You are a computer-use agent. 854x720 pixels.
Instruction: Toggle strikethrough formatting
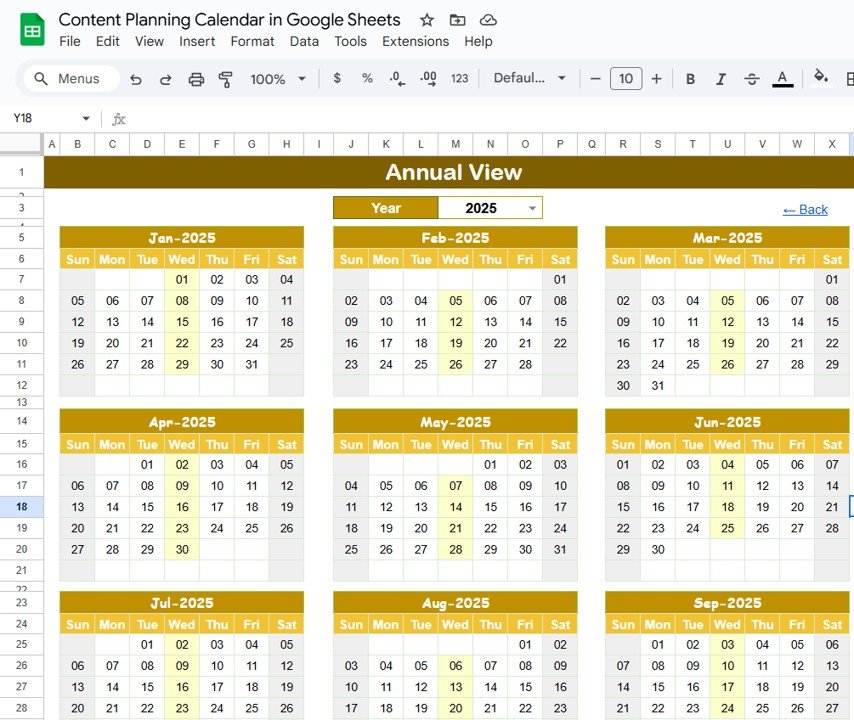[752, 79]
